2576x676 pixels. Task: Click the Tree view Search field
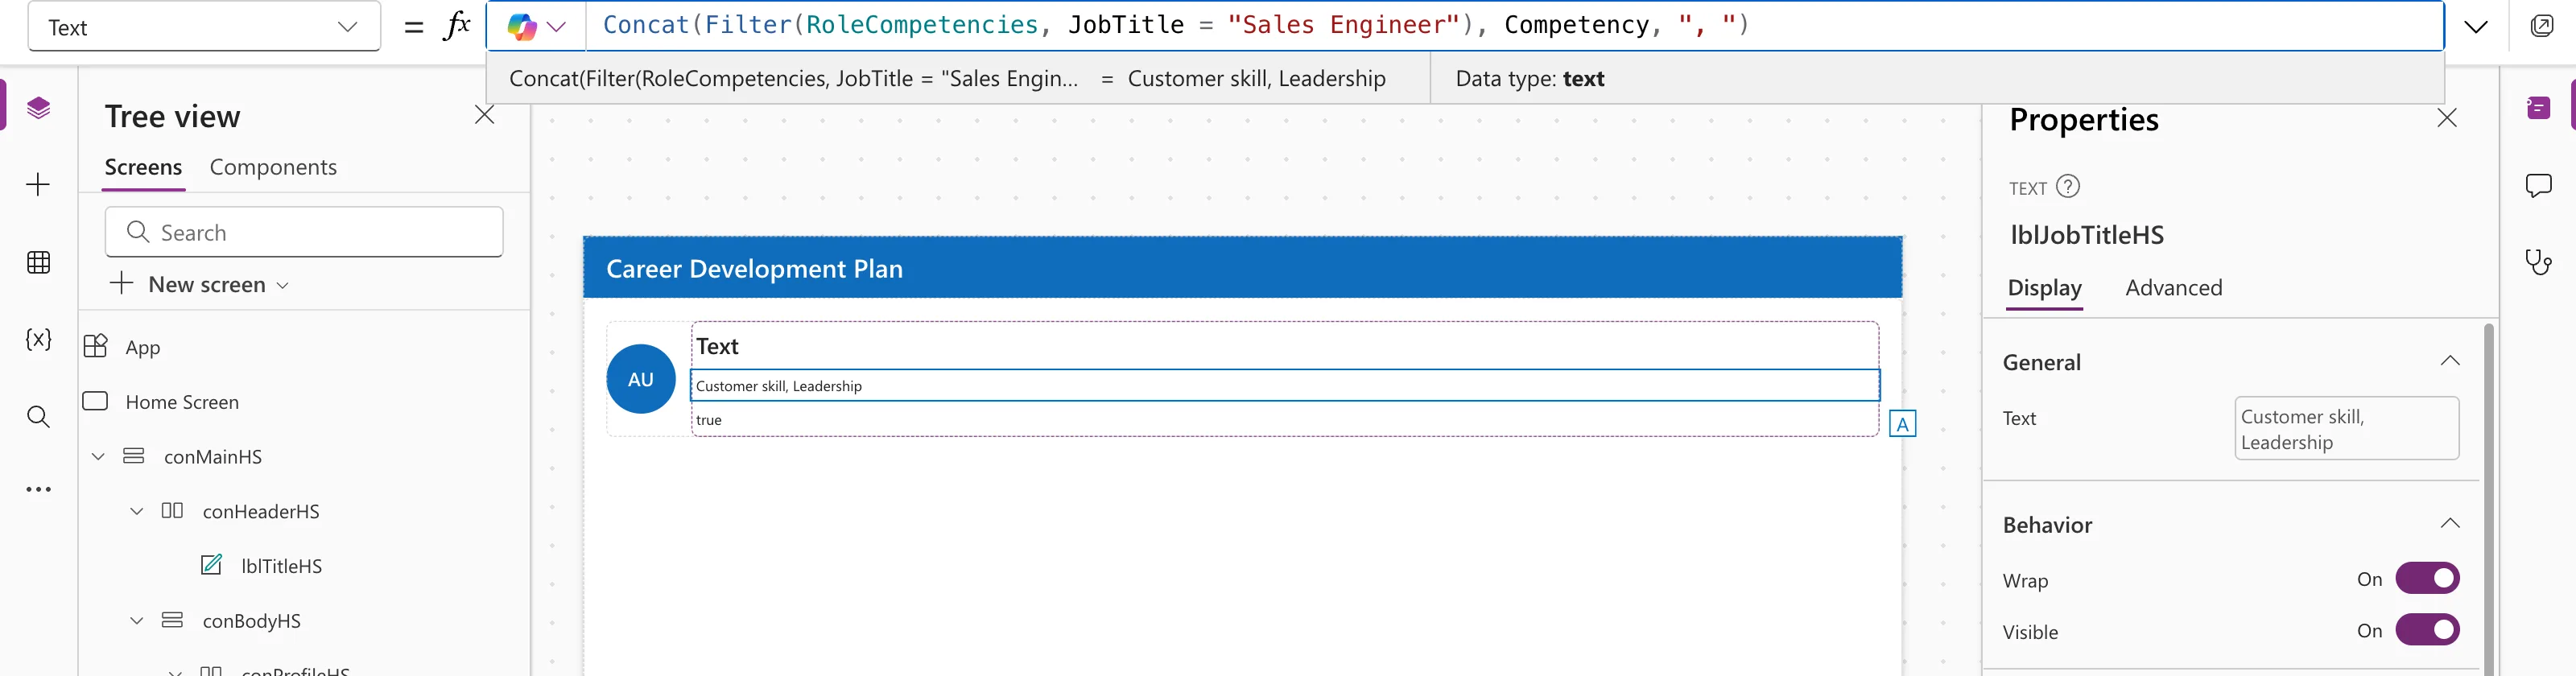pos(304,232)
